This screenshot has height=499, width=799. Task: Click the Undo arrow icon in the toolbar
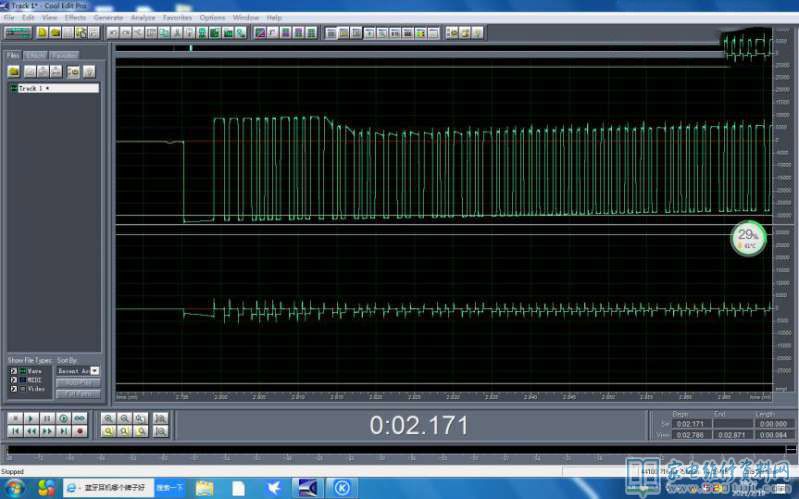113,33
